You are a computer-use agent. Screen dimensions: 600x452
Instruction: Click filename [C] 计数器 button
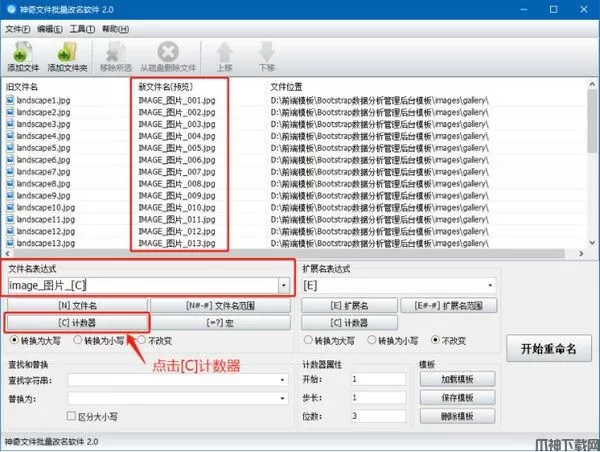click(x=77, y=323)
